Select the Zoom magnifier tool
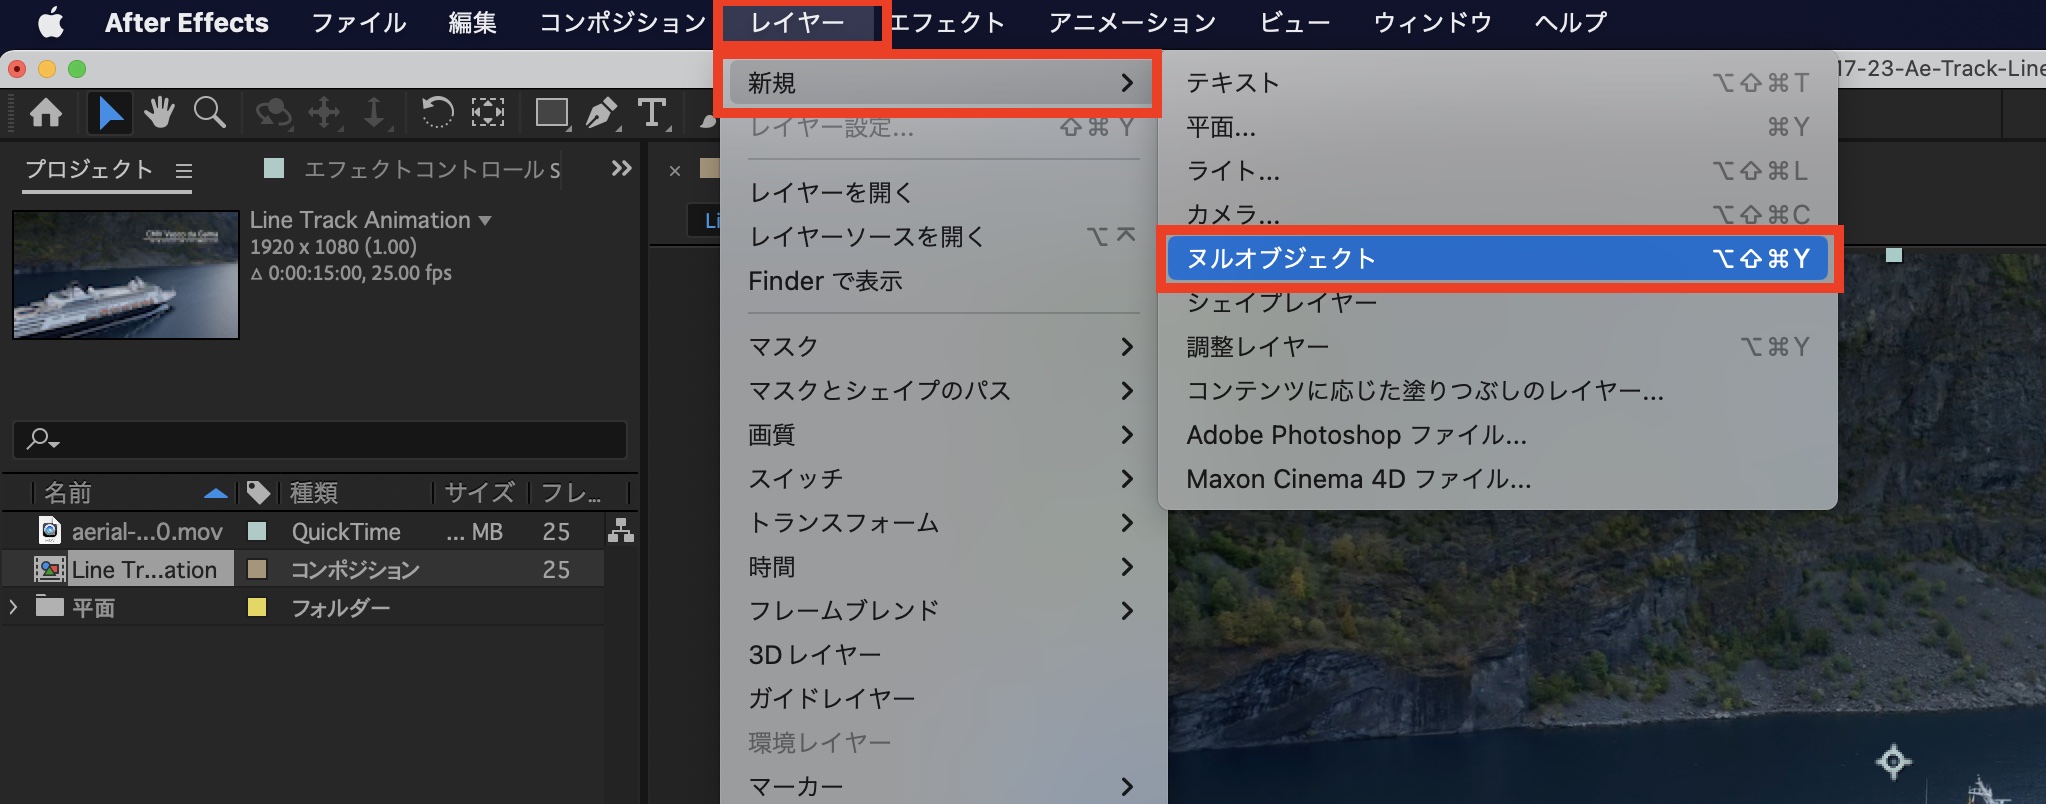Viewport: 2046px width, 804px height. 209,113
